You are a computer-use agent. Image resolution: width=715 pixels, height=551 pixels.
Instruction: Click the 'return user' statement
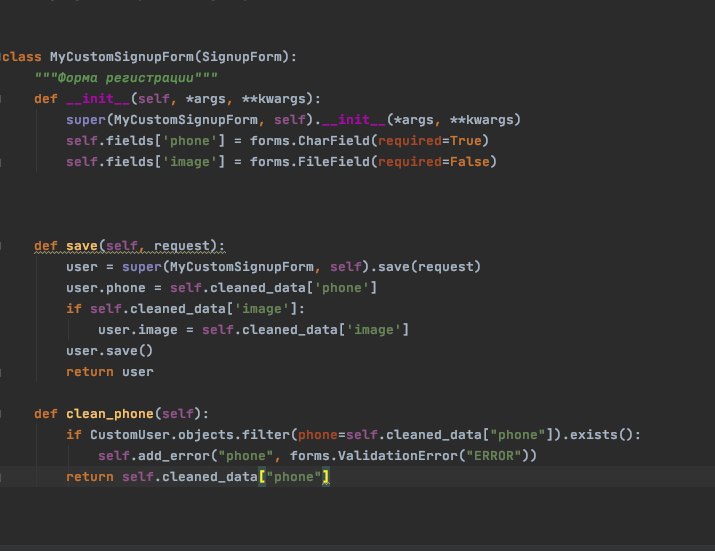(x=110, y=372)
